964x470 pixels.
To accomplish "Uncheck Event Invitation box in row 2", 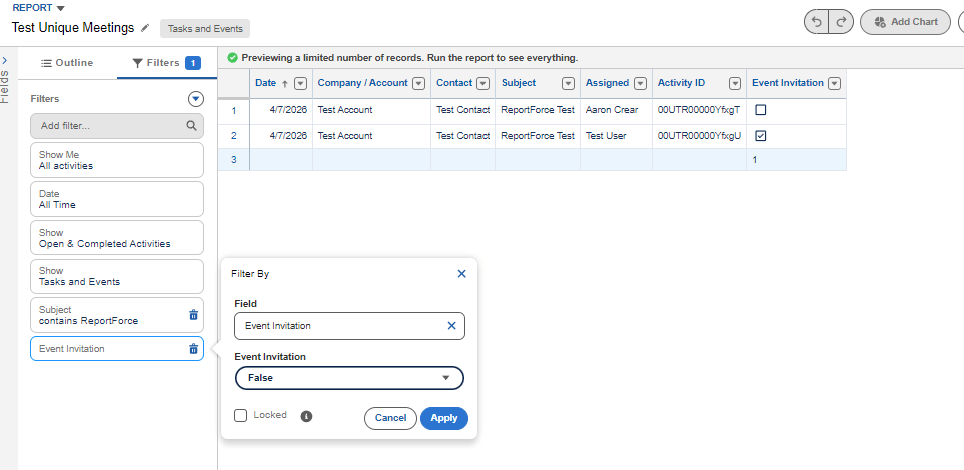I will (x=760, y=136).
